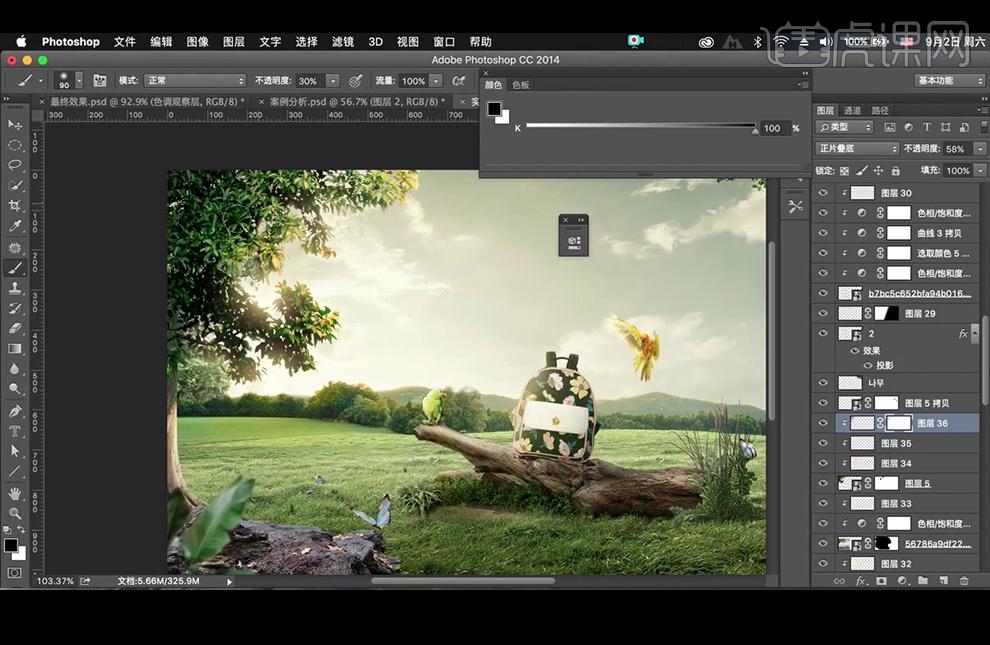The width and height of the screenshot is (990, 645).
Task: Select the Dodge tool
Action: click(15, 389)
